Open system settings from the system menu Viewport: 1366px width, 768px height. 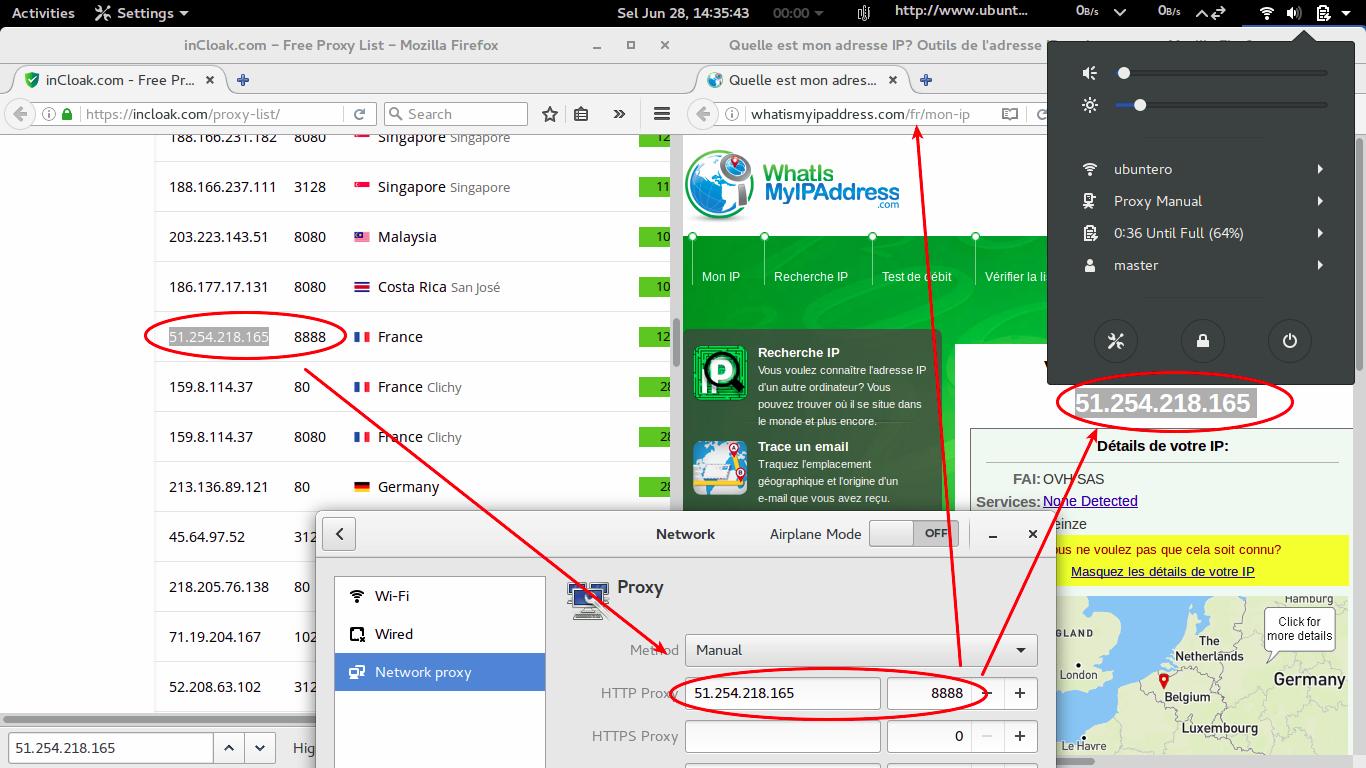coord(1116,341)
